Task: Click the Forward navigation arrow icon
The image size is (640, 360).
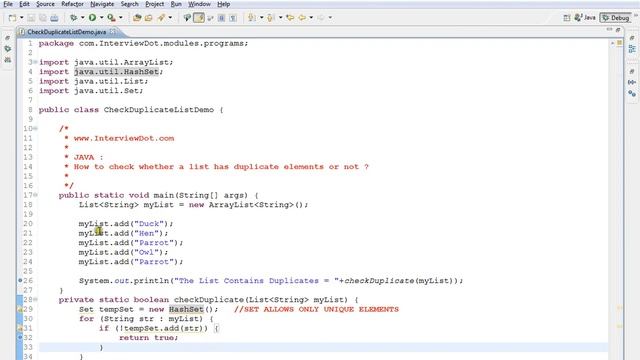Action: click(321, 18)
